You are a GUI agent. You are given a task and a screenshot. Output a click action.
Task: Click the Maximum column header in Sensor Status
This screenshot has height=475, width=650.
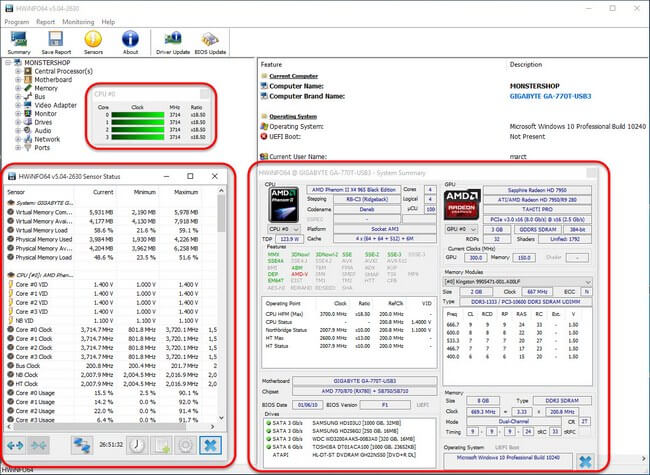pyautogui.click(x=186, y=192)
